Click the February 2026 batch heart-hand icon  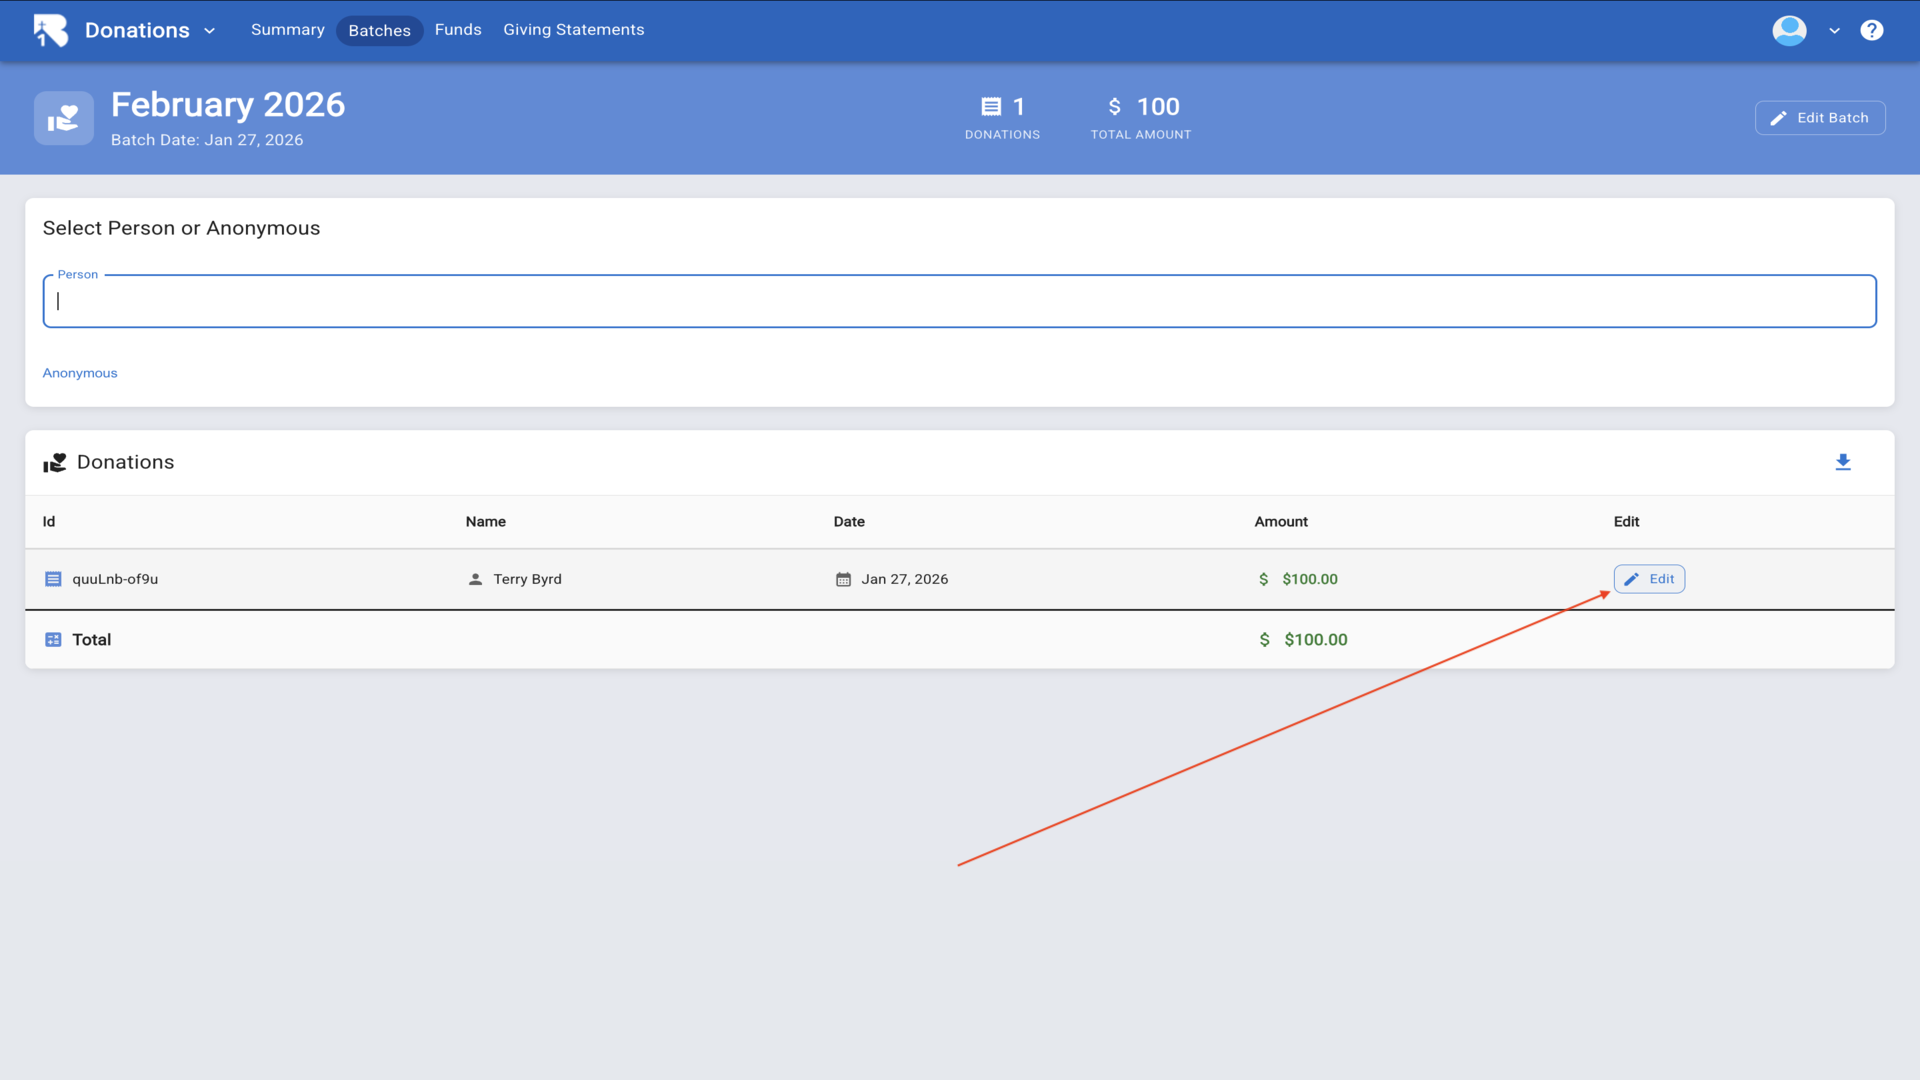[64, 119]
